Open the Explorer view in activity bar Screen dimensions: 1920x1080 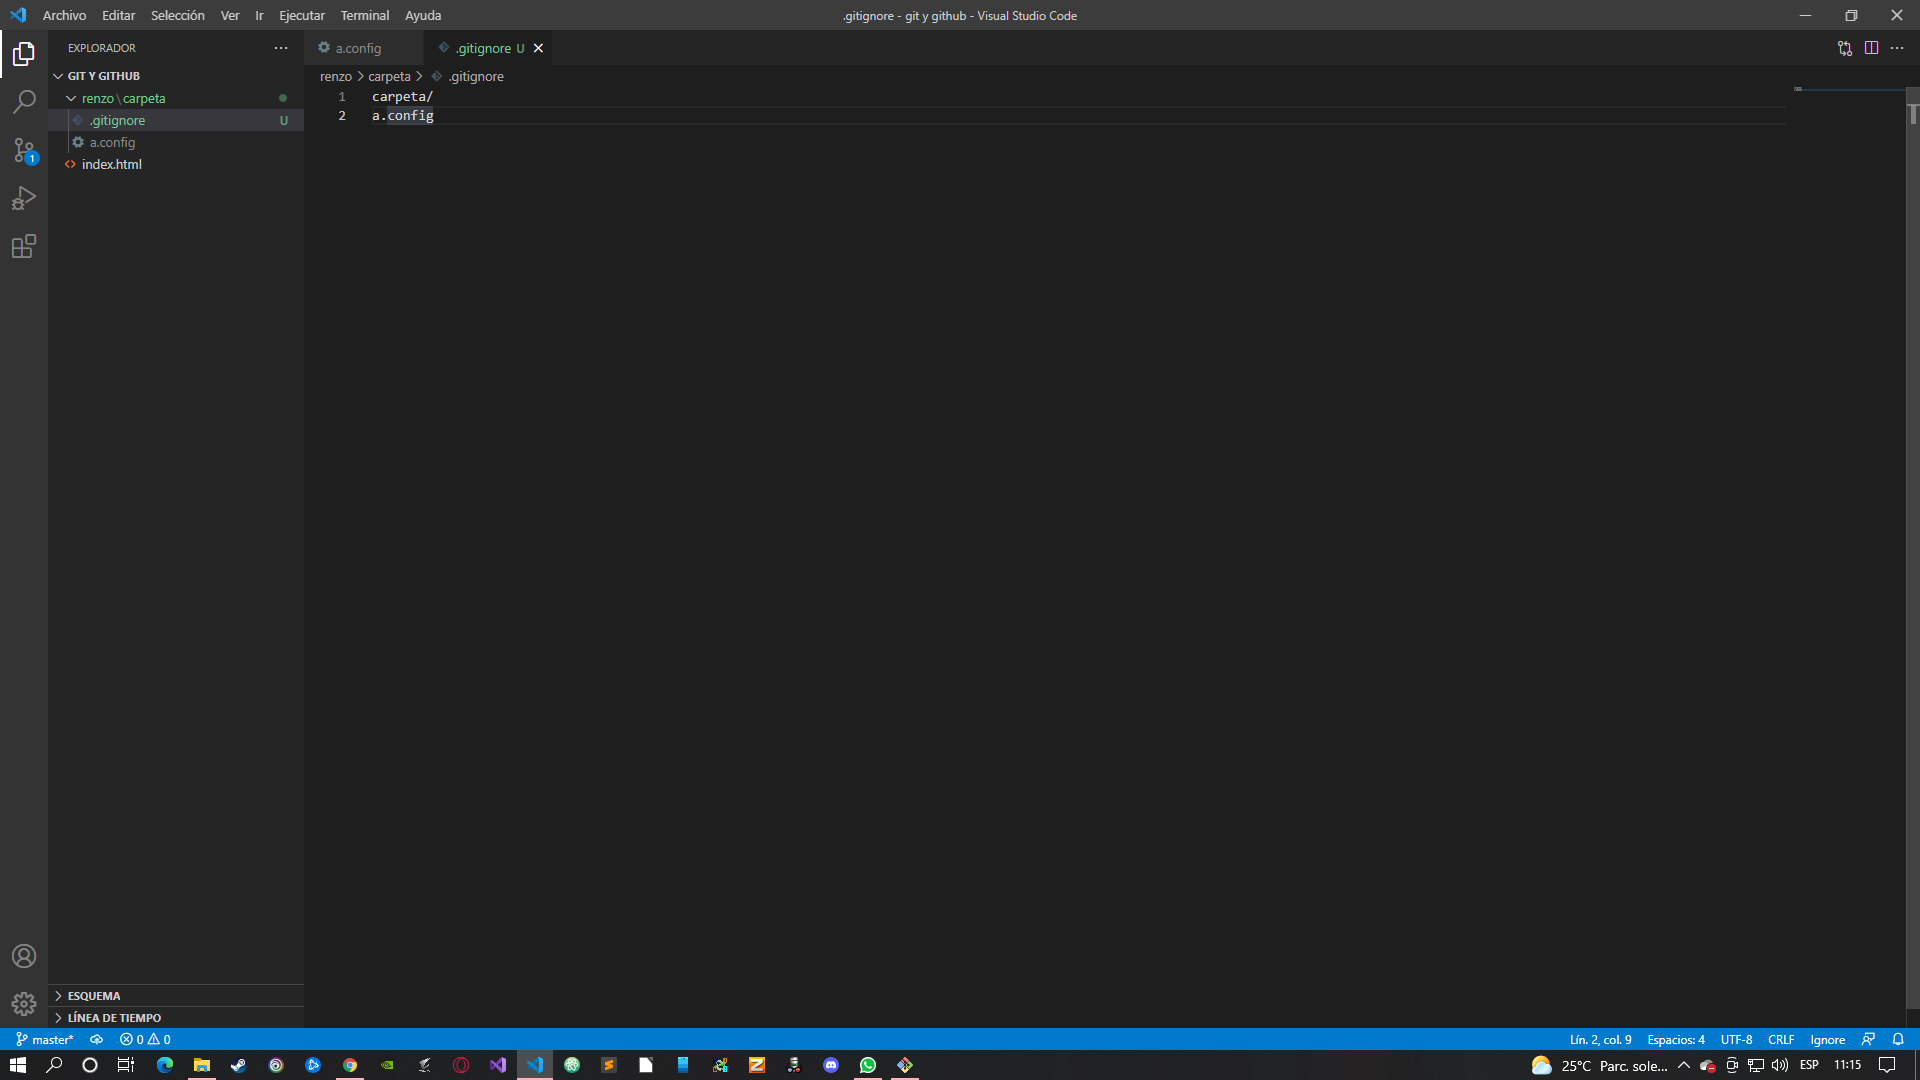click(24, 54)
